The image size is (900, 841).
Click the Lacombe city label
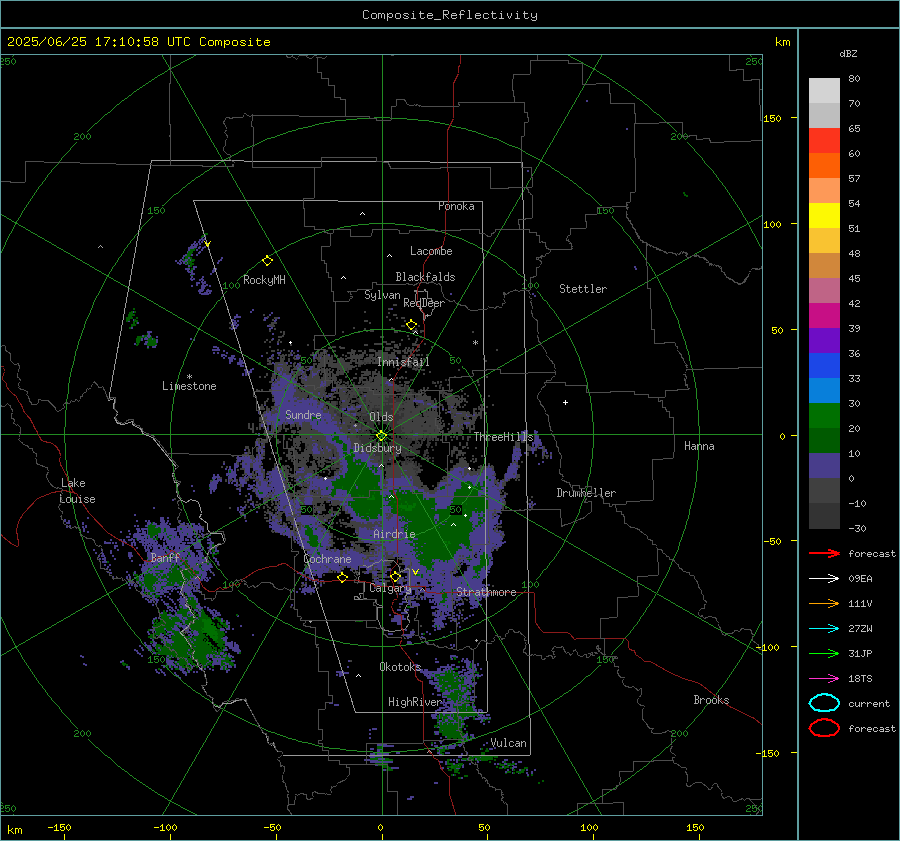click(431, 251)
